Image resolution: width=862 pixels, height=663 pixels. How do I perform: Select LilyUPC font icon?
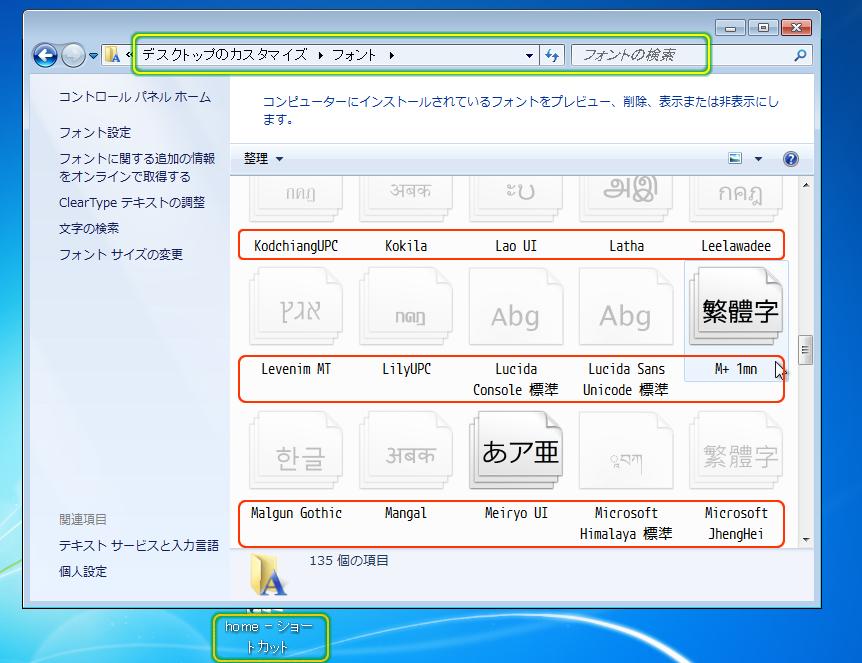tap(406, 306)
